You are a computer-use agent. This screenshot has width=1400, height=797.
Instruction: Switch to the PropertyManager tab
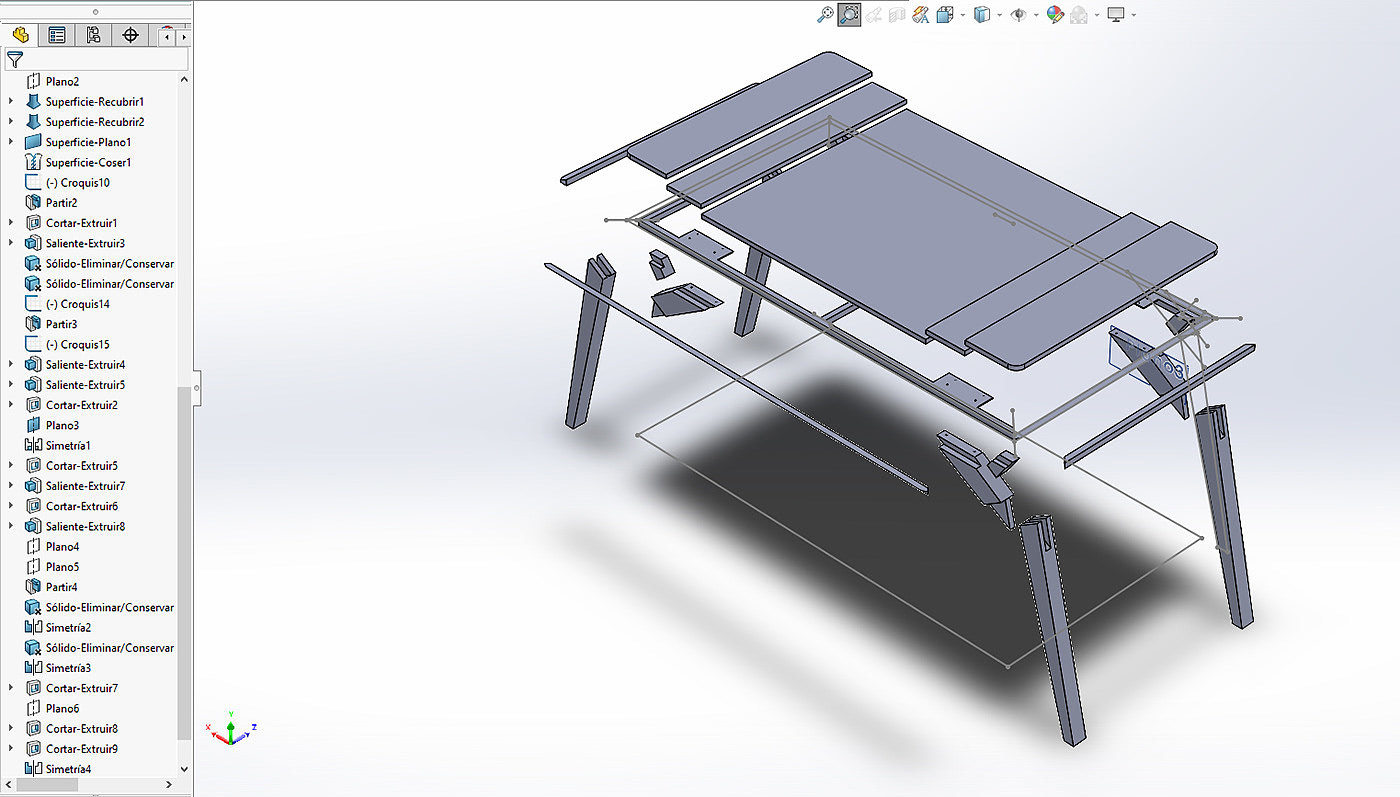coord(57,35)
